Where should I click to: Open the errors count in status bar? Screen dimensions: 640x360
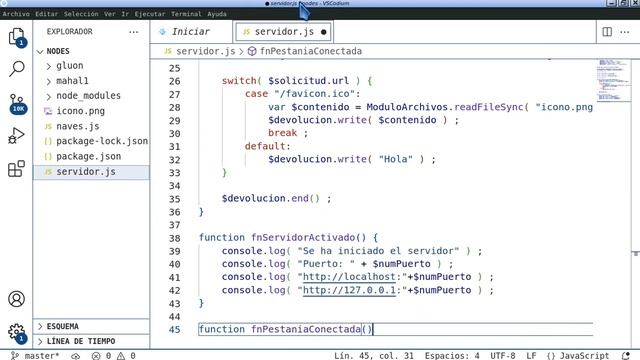pyautogui.click(x=101, y=356)
